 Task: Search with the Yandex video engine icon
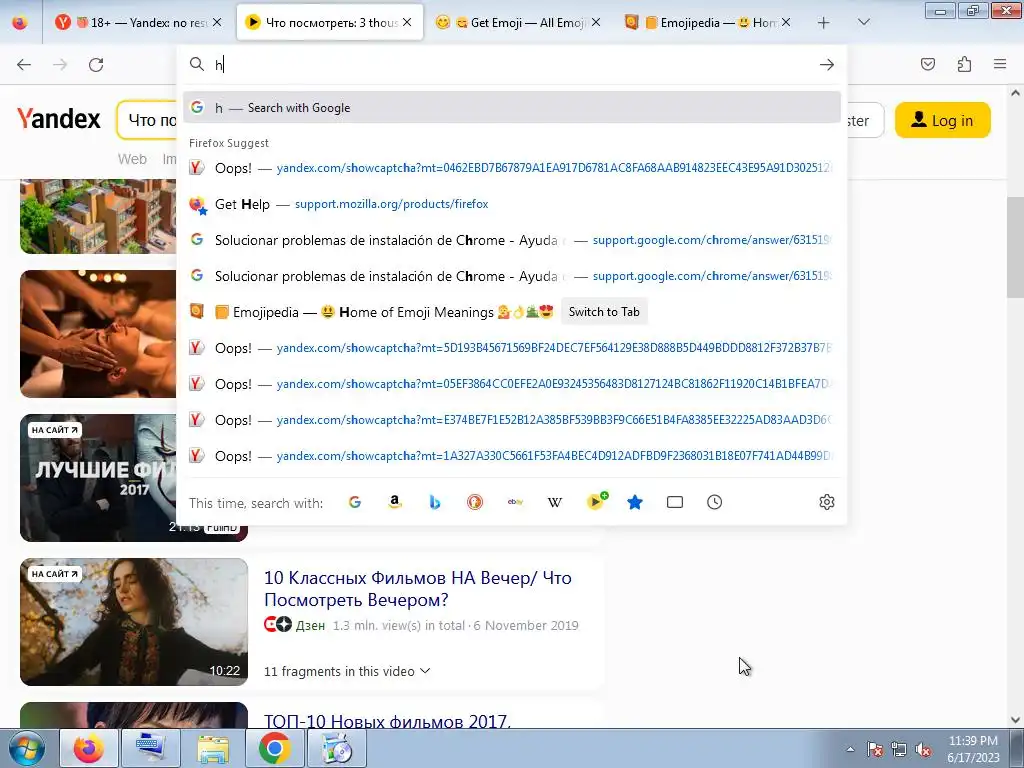tap(596, 502)
